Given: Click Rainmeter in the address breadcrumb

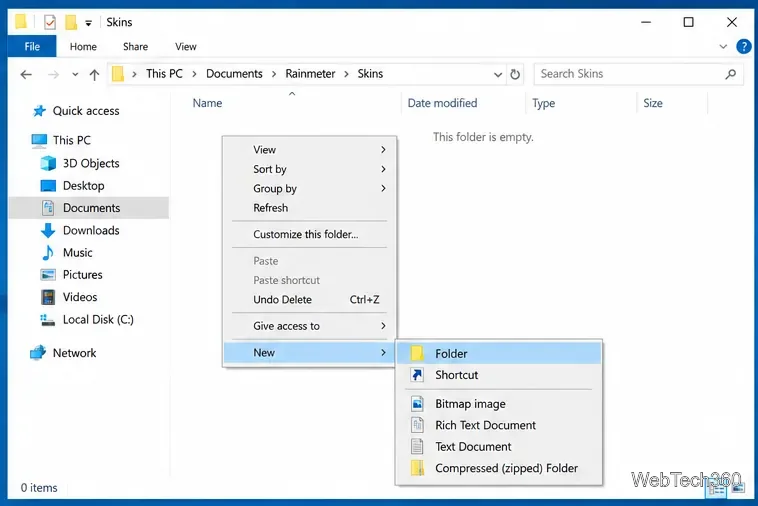Looking at the screenshot, I should click(x=310, y=73).
